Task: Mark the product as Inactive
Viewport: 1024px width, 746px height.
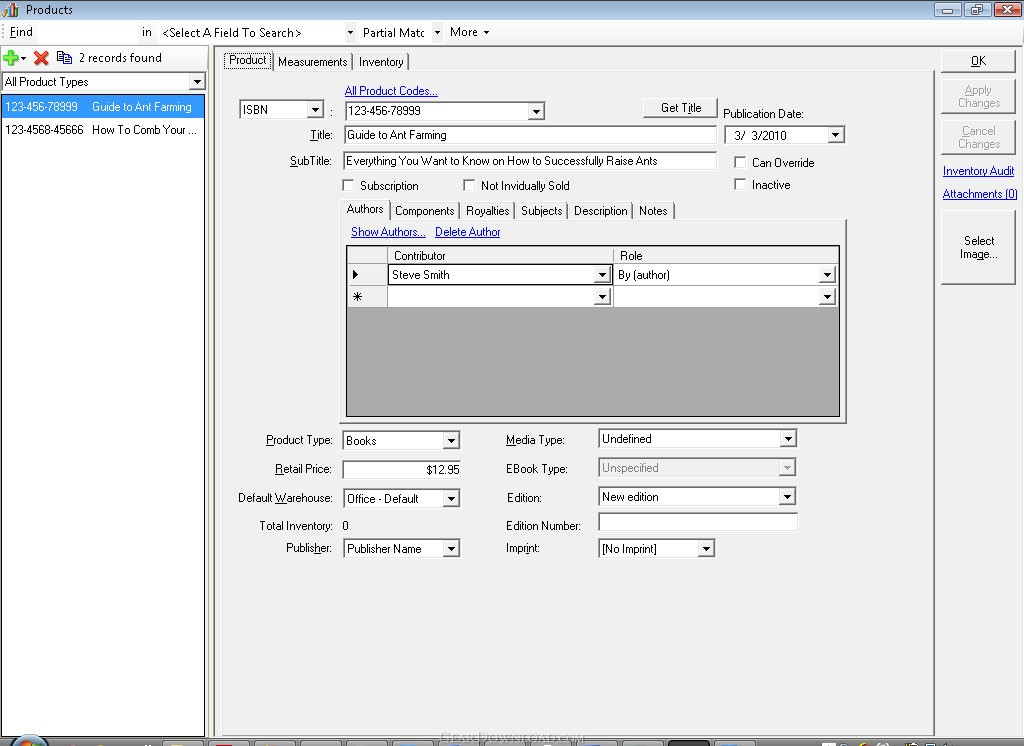Action: click(x=740, y=184)
